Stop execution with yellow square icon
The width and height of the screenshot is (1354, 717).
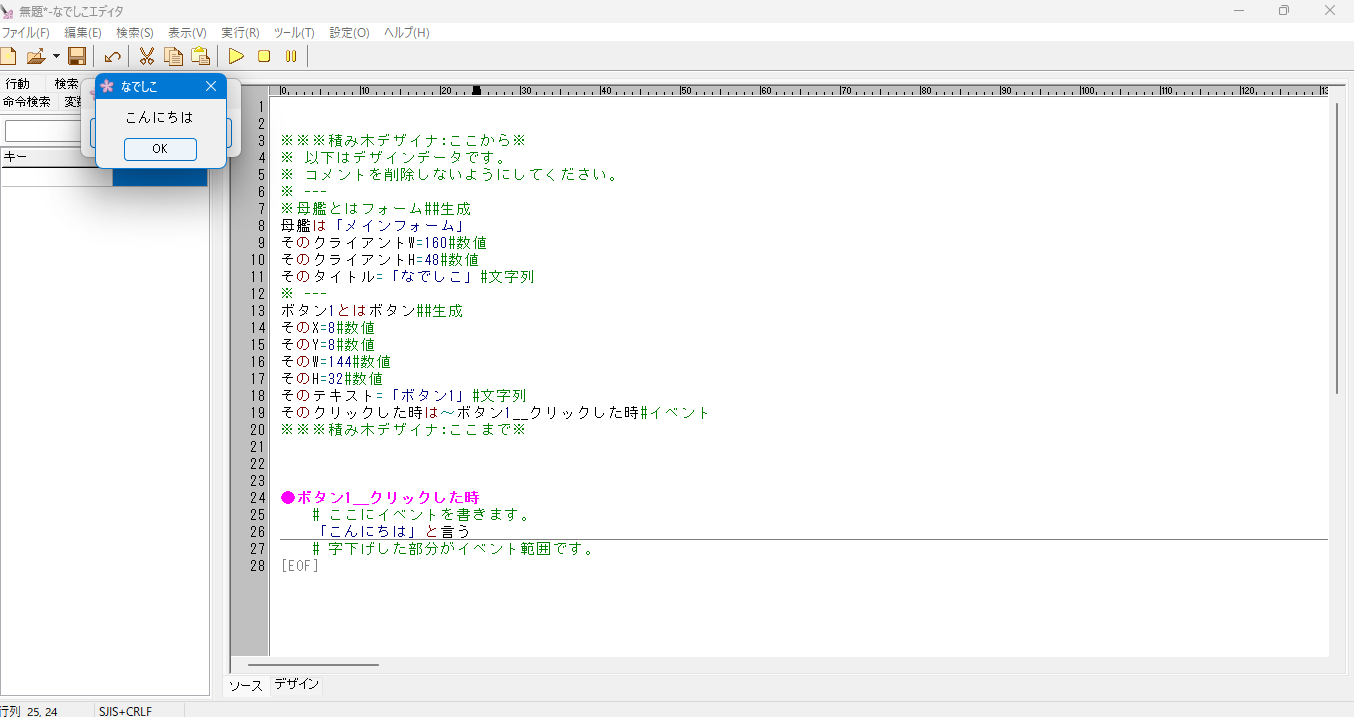[264, 56]
